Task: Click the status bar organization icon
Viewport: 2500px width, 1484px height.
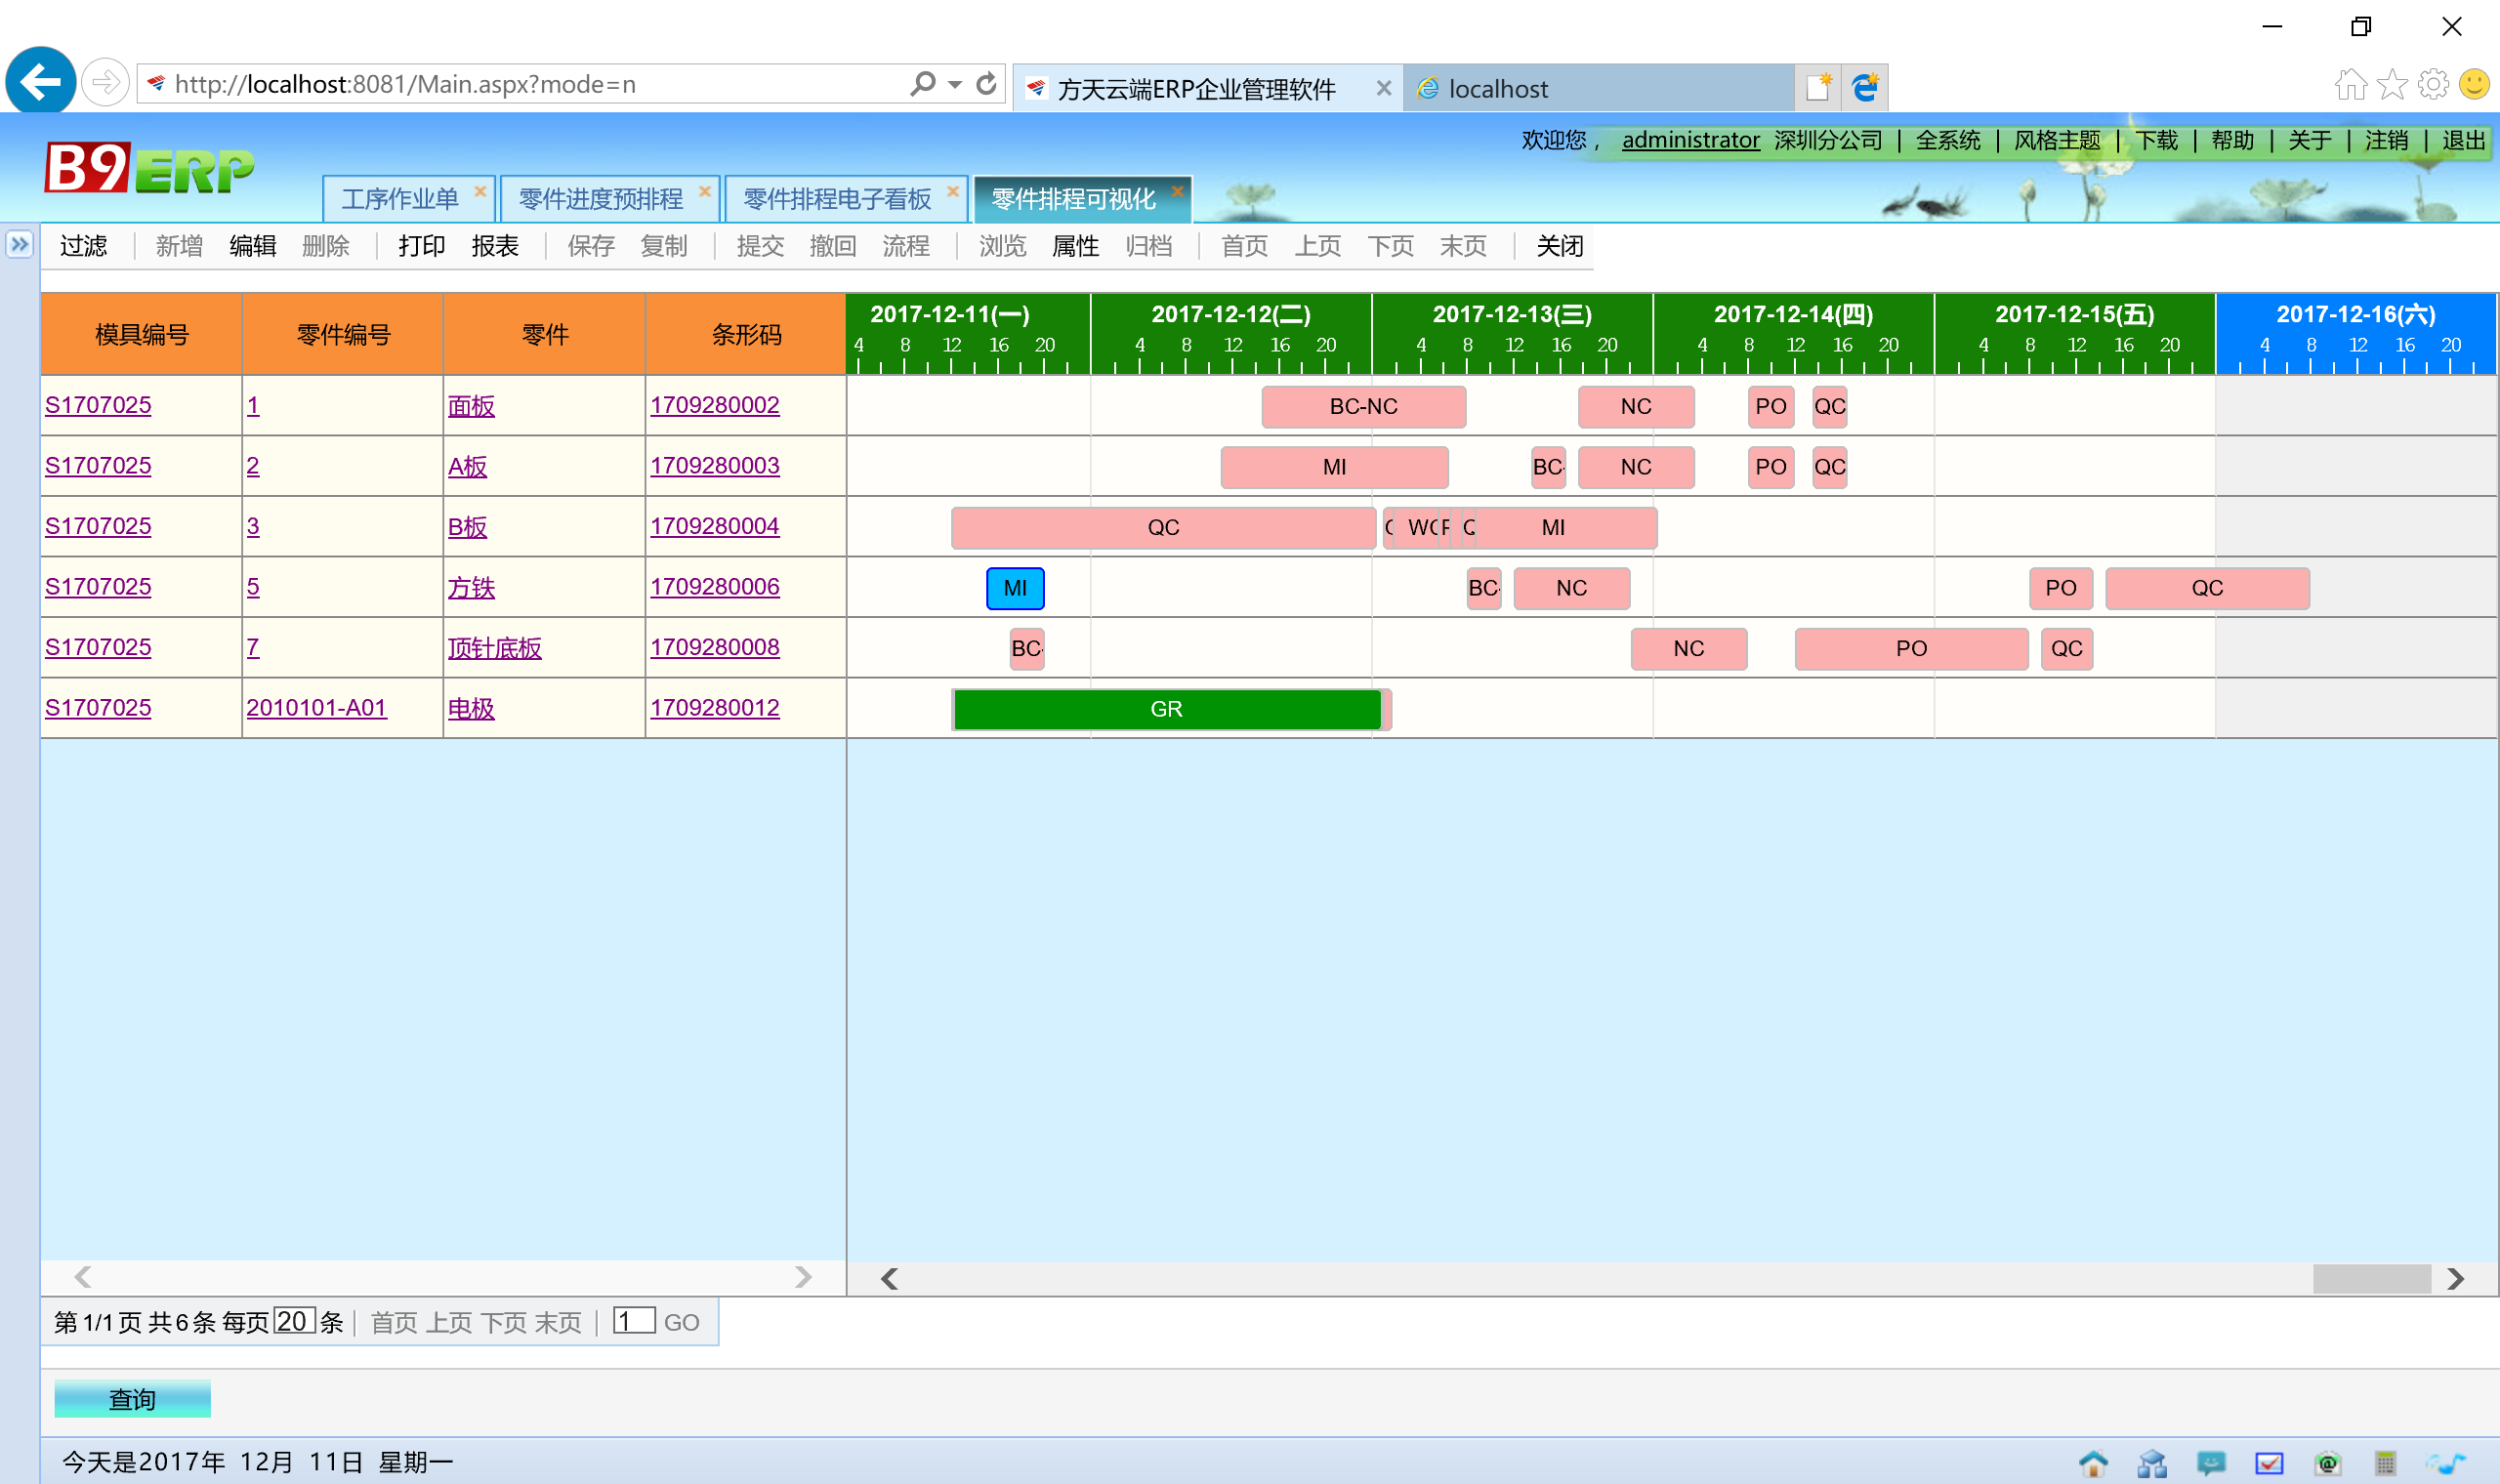Action: [x=2151, y=1463]
